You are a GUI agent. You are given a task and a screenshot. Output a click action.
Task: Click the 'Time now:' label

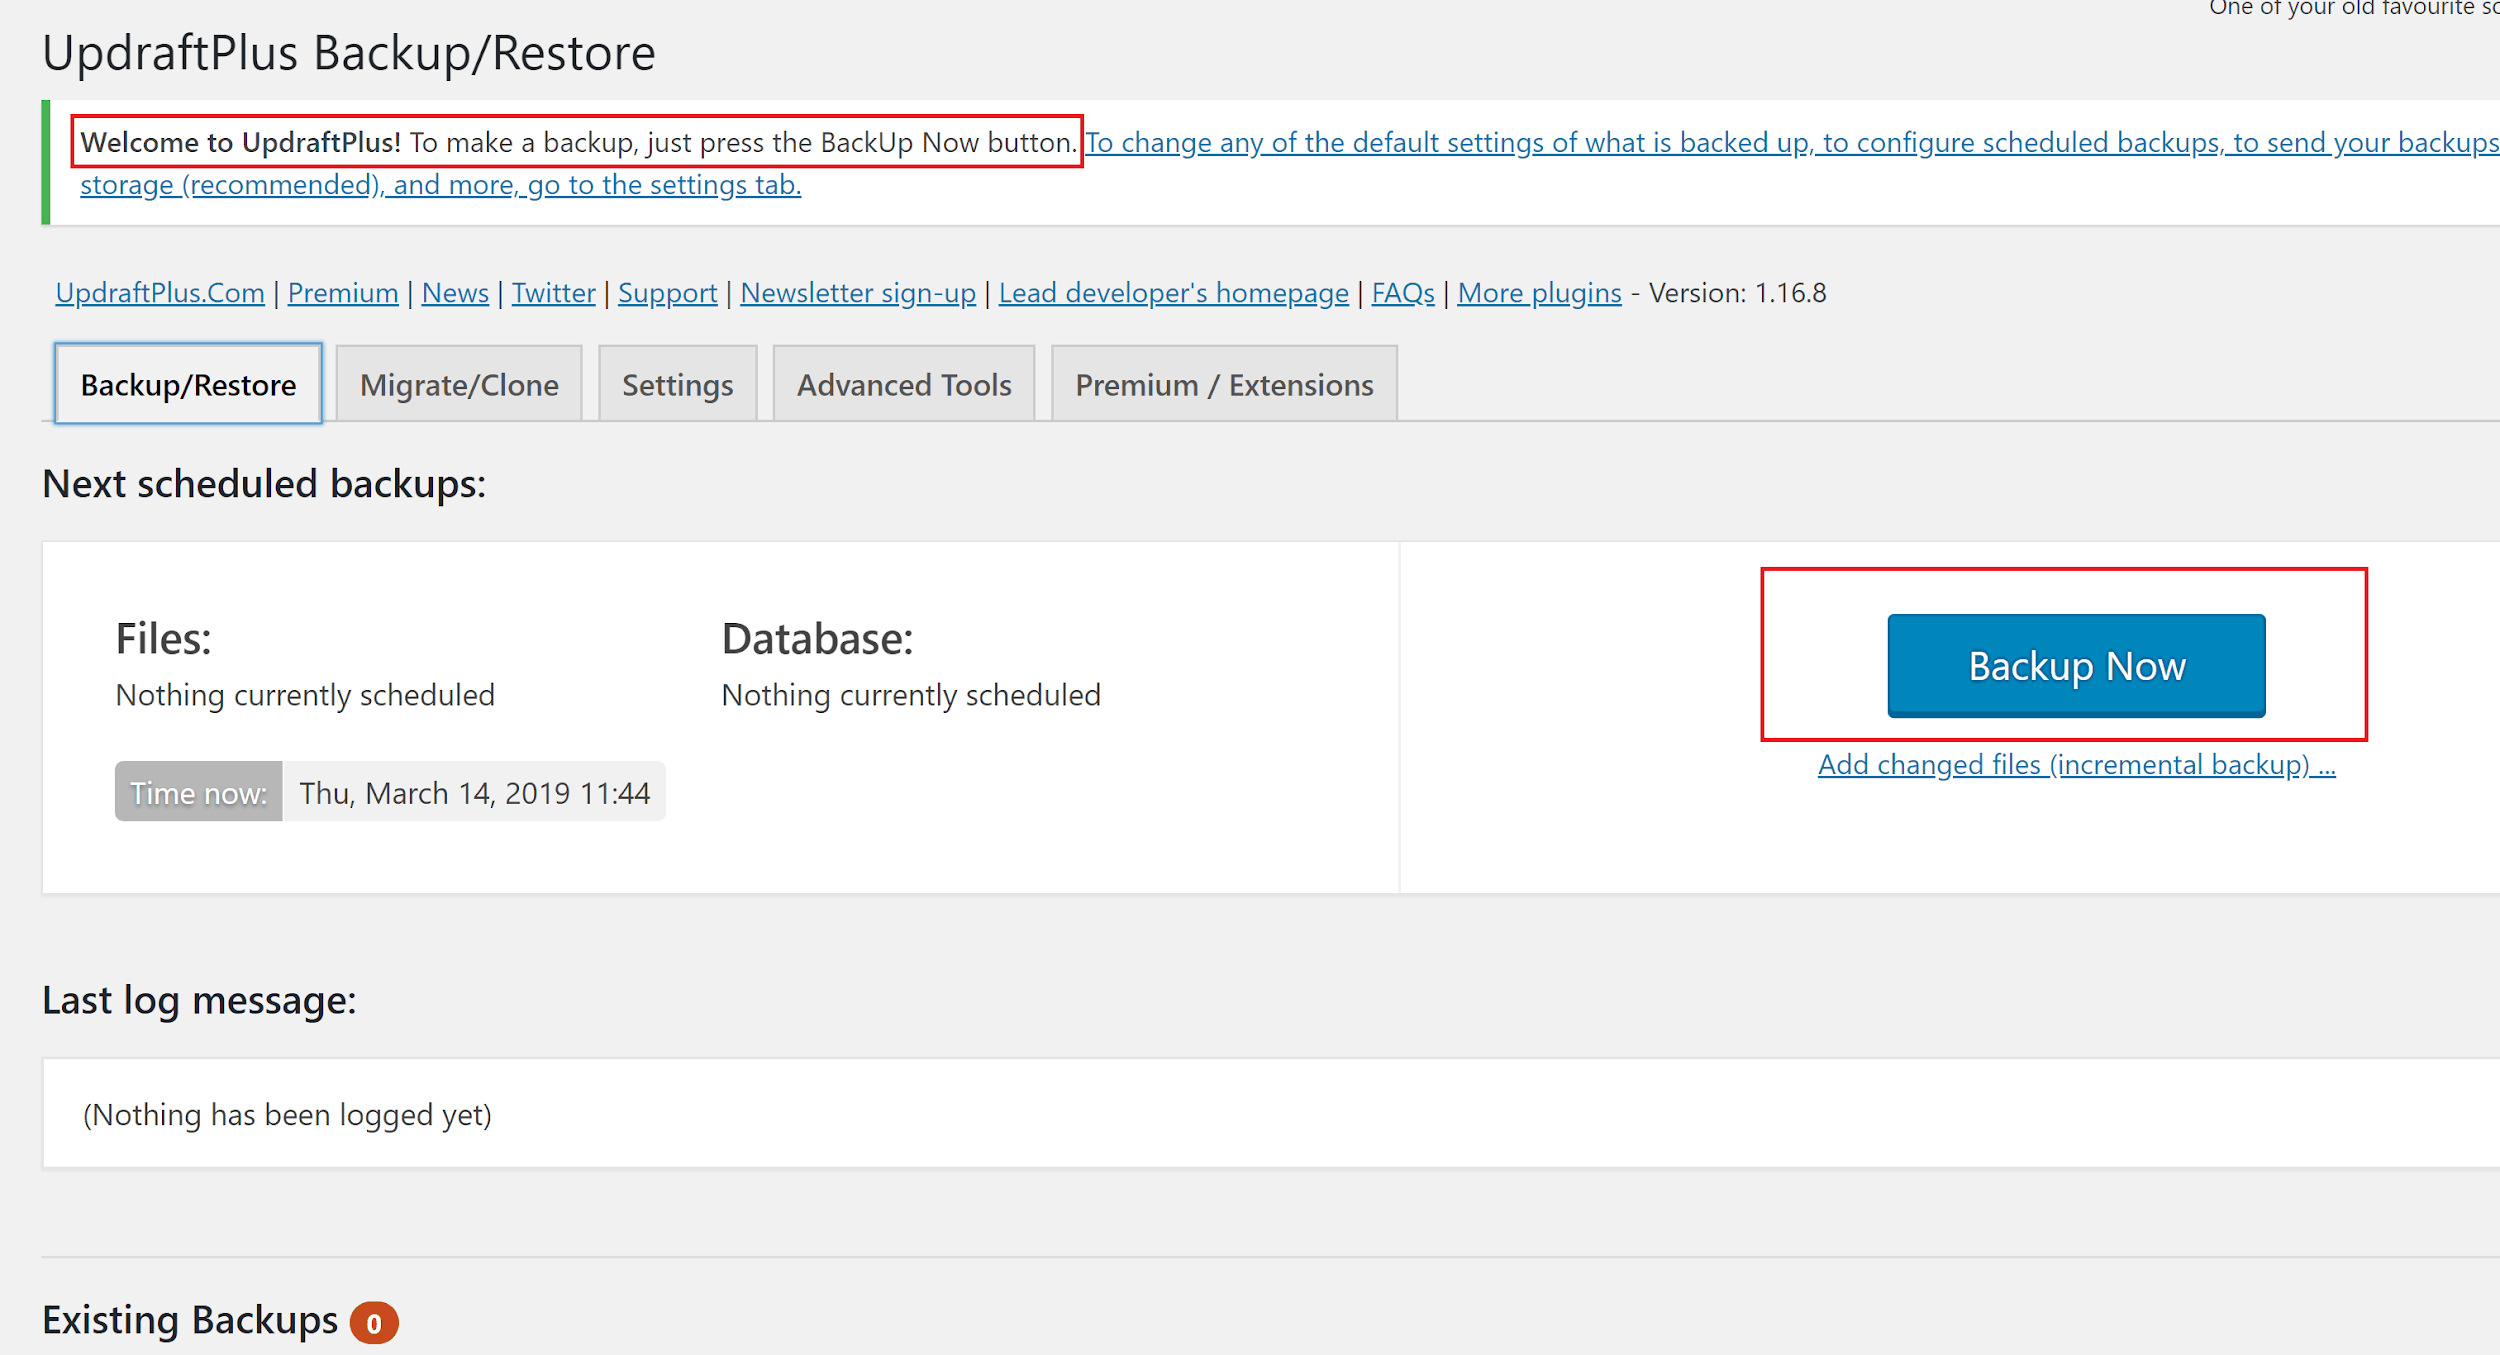198,792
